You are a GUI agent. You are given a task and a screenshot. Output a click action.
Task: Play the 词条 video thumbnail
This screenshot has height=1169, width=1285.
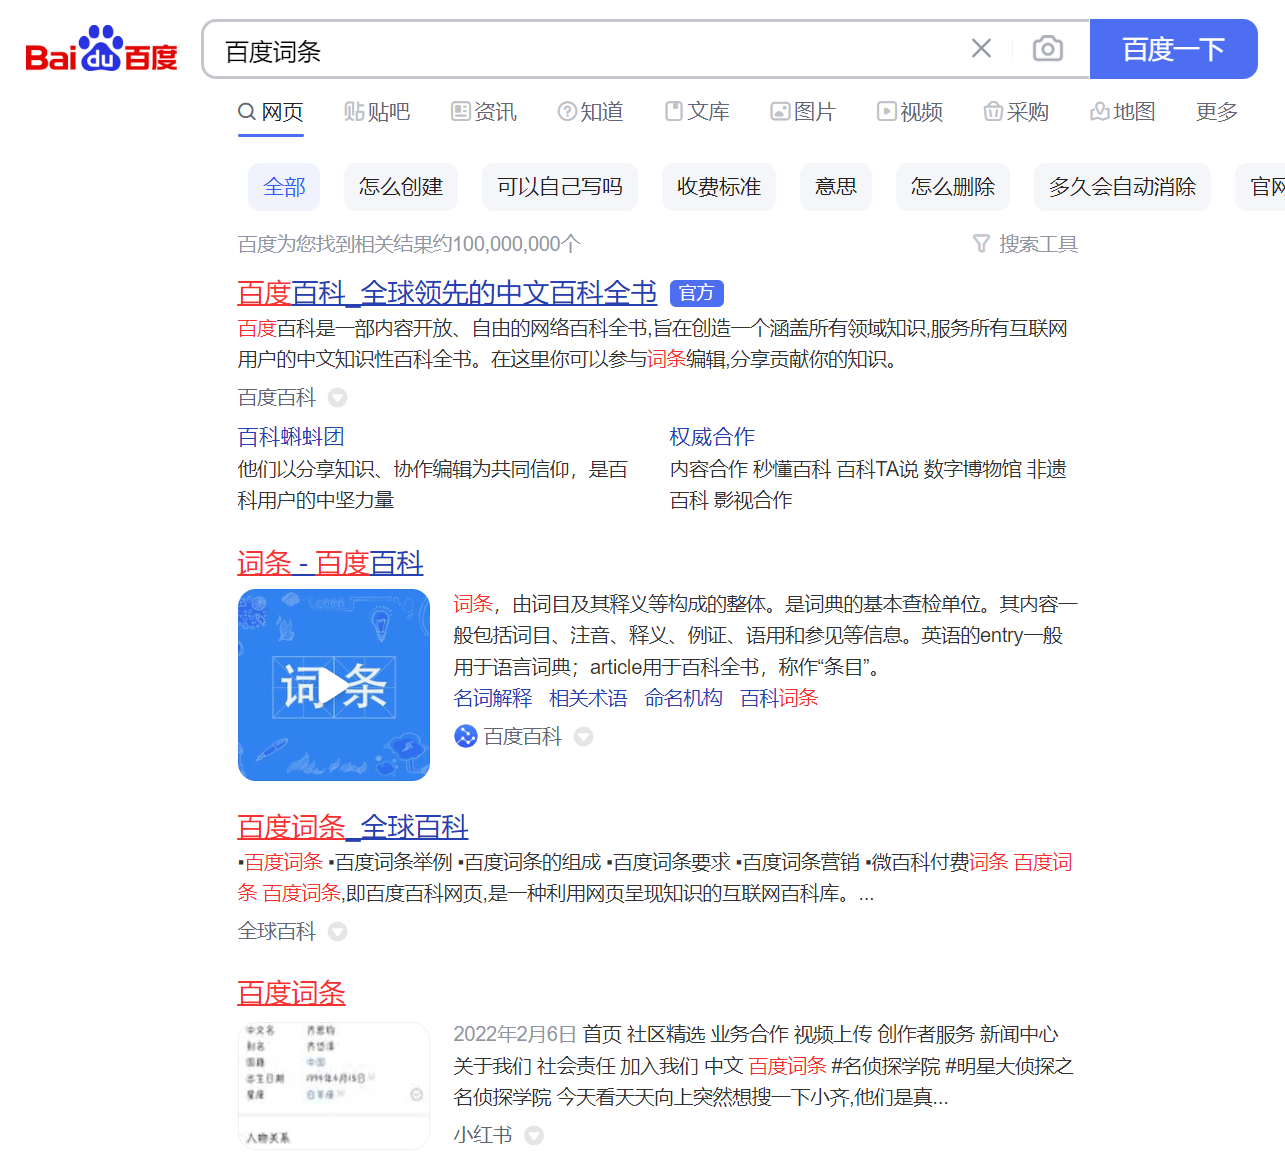tap(334, 685)
